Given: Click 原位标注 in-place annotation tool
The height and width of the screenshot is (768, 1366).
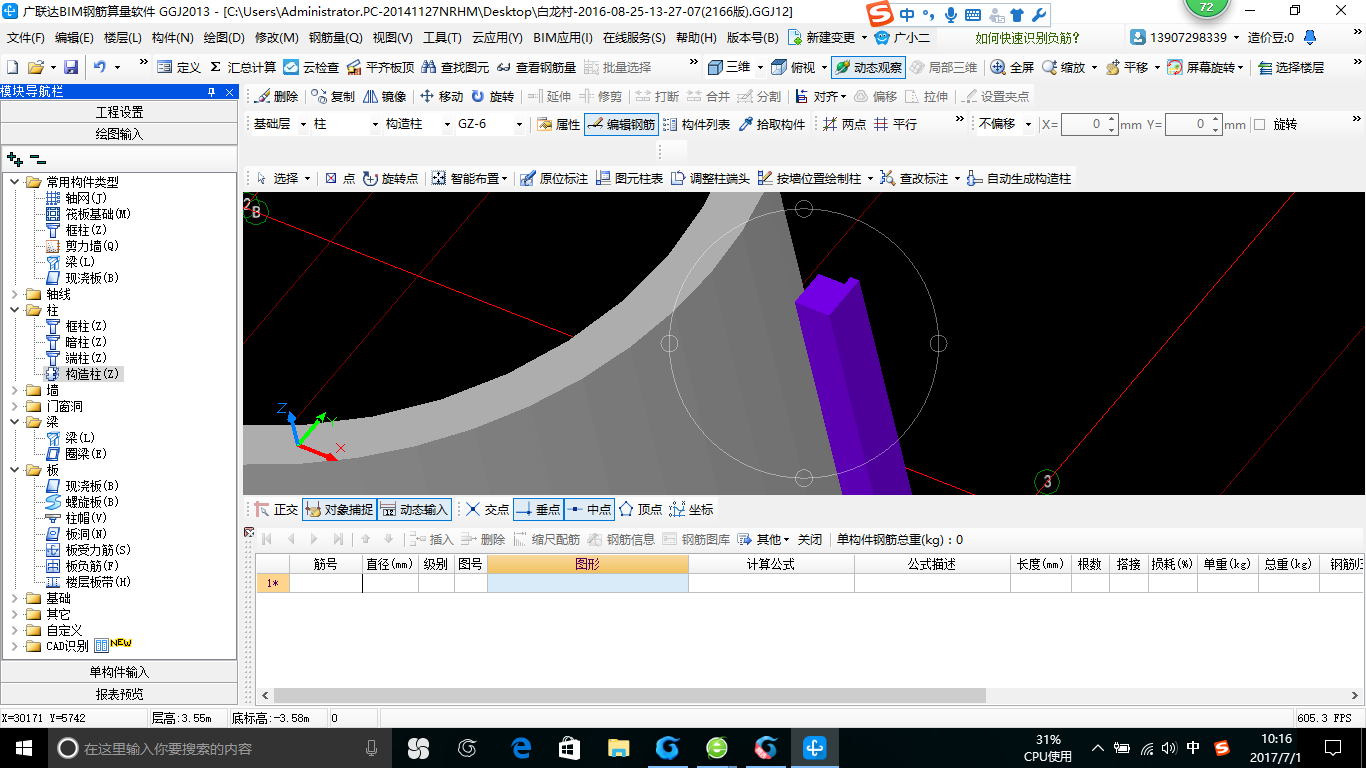Looking at the screenshot, I should (553, 178).
